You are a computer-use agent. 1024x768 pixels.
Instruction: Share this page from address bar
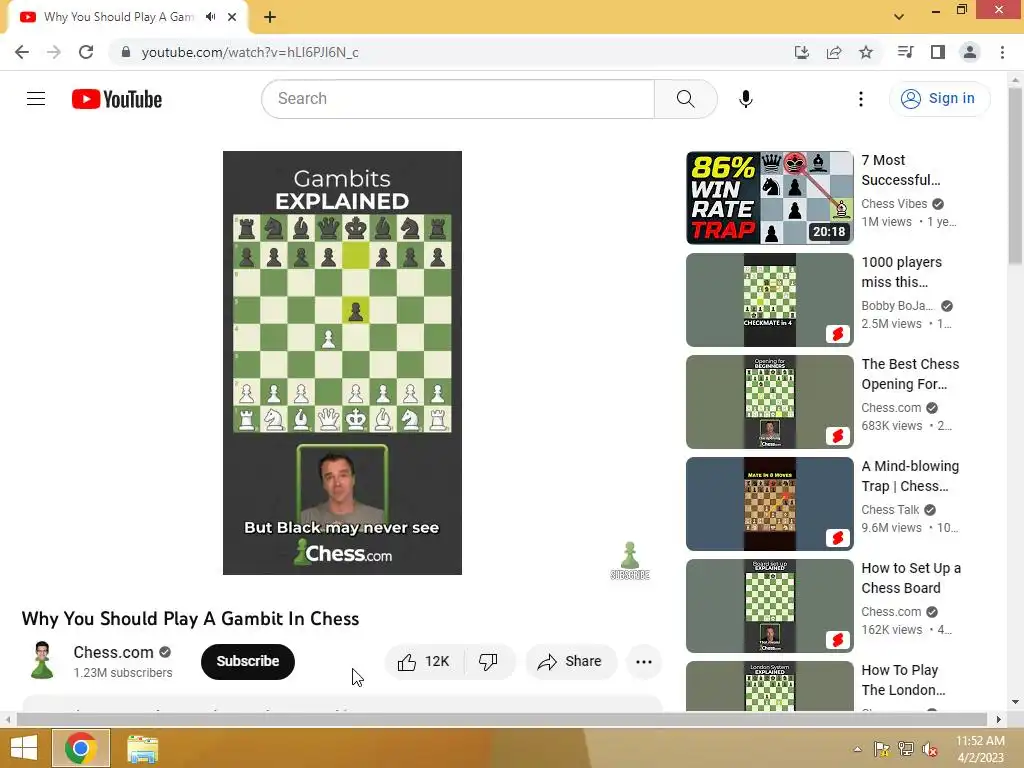834,52
